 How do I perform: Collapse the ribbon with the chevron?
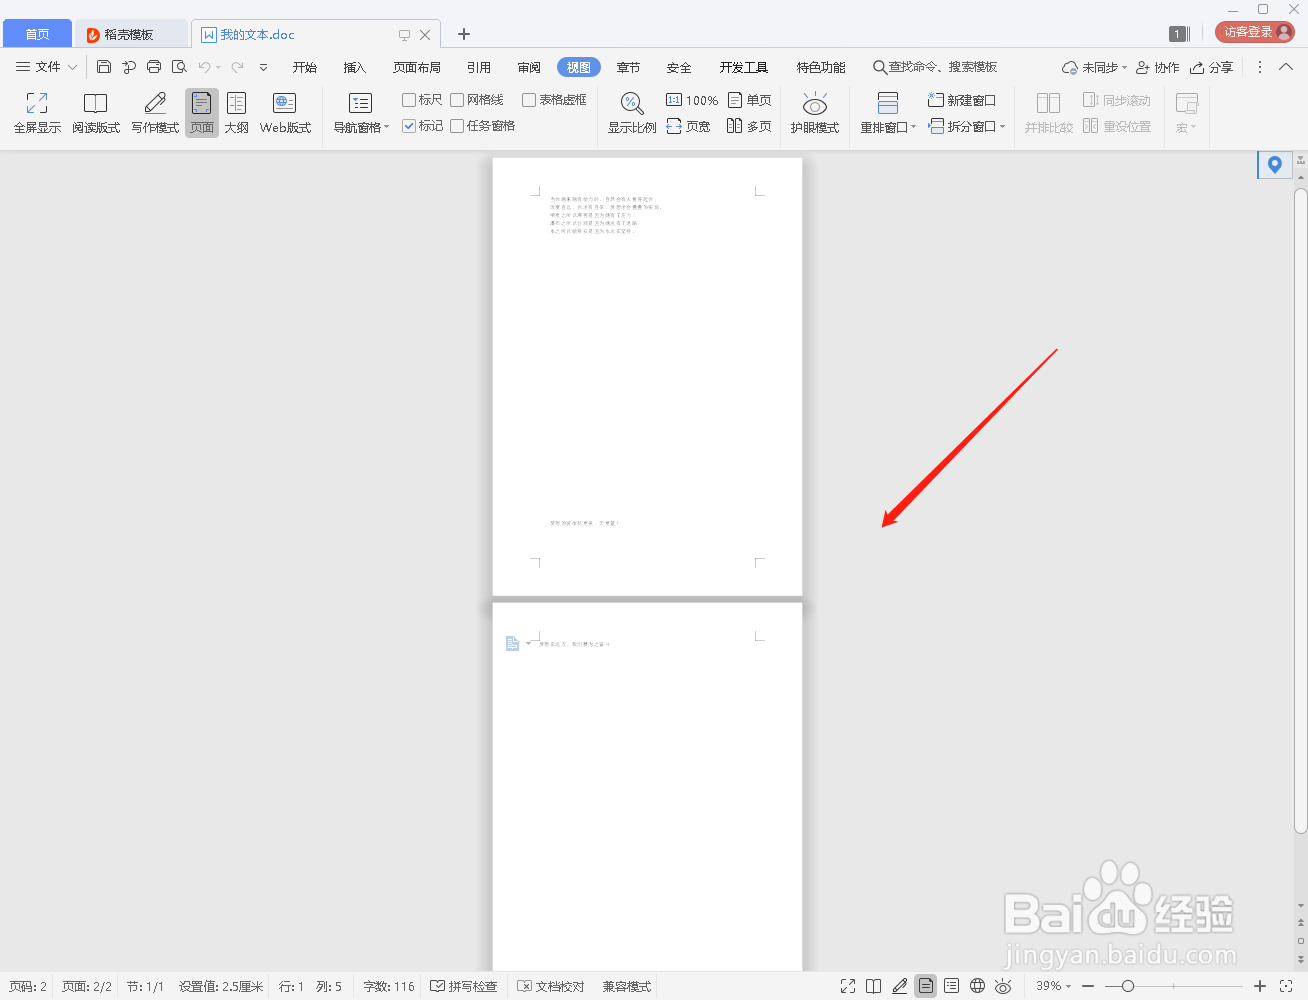click(1286, 67)
